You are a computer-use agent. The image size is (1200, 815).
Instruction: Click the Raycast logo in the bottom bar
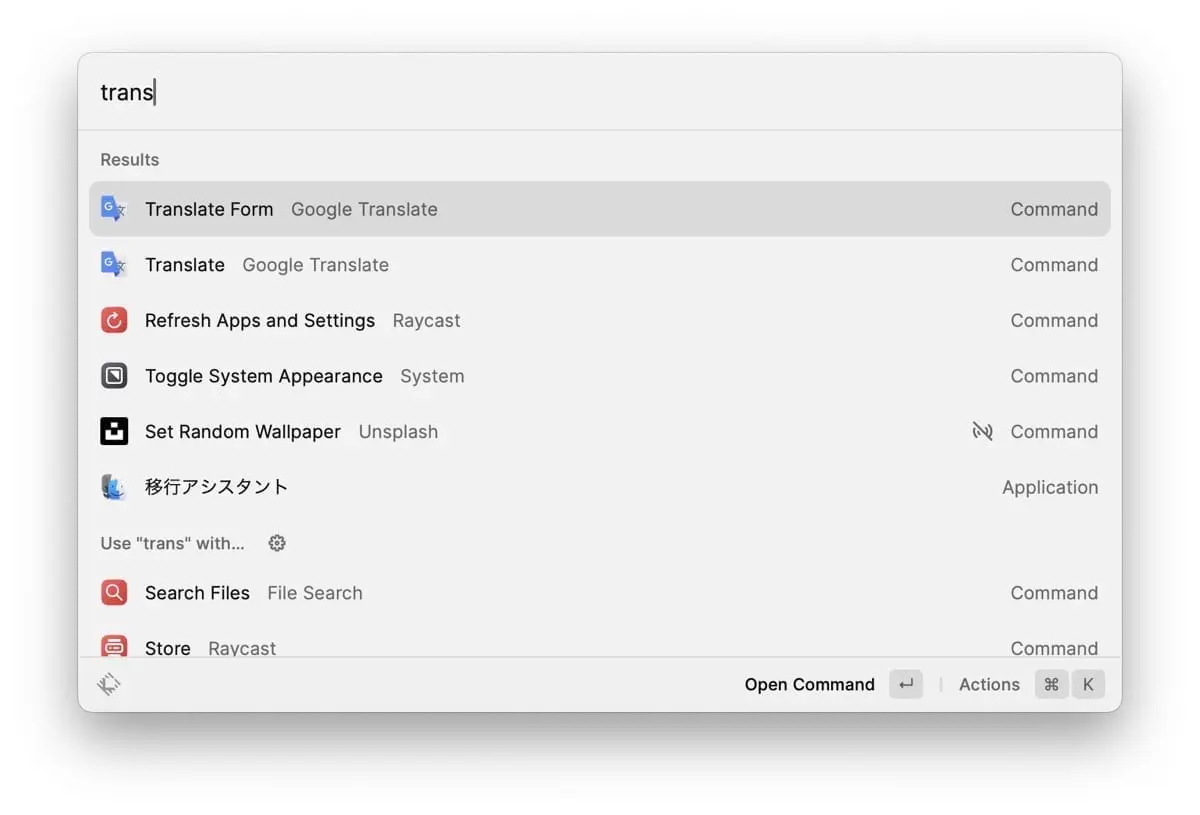point(109,685)
